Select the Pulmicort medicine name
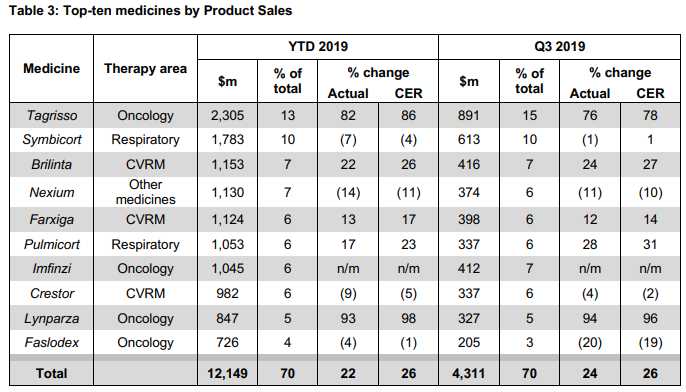 click(52, 244)
